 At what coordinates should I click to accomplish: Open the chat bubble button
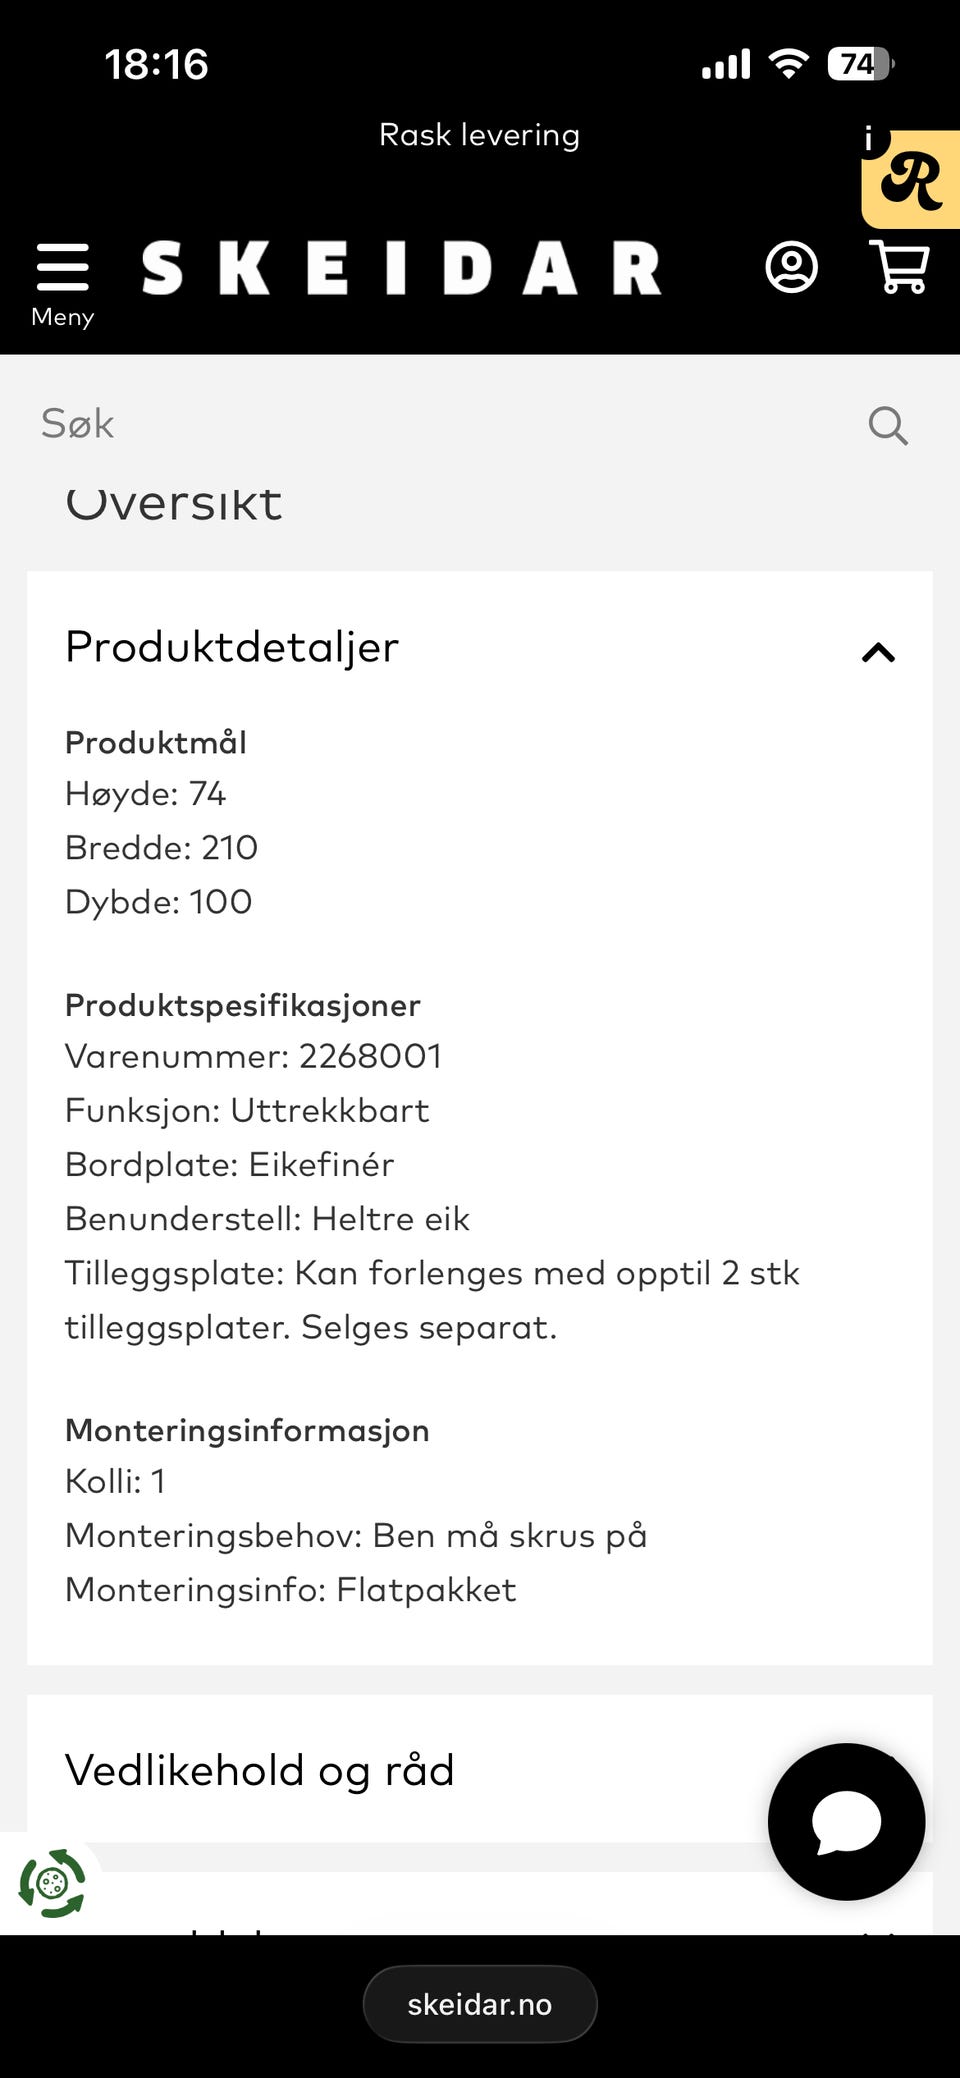846,1821
